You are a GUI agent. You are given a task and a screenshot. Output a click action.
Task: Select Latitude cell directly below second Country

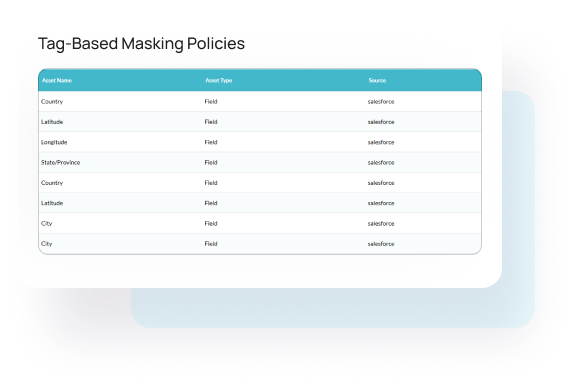52,203
